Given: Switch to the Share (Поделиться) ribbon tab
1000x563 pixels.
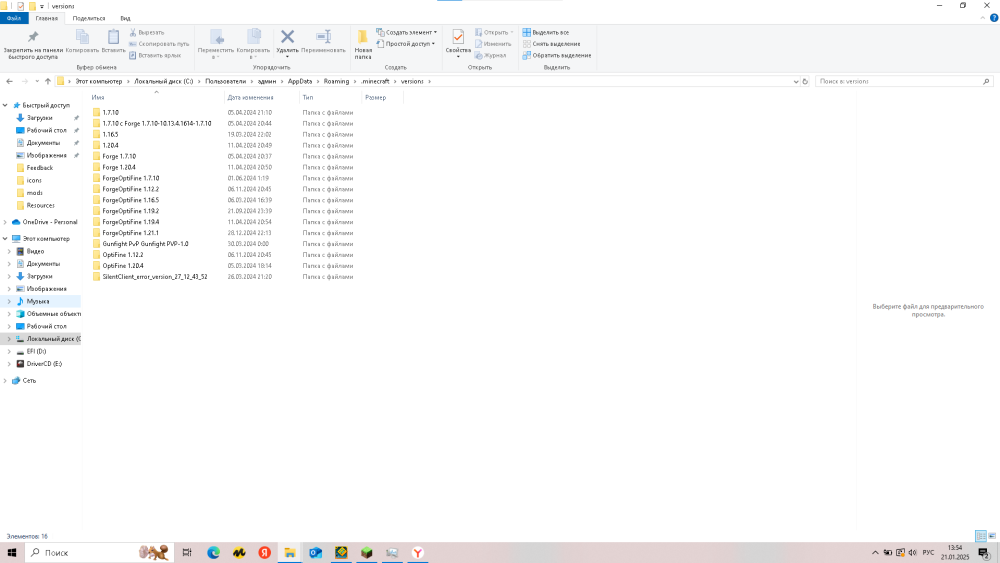Looking at the screenshot, I should [89, 18].
